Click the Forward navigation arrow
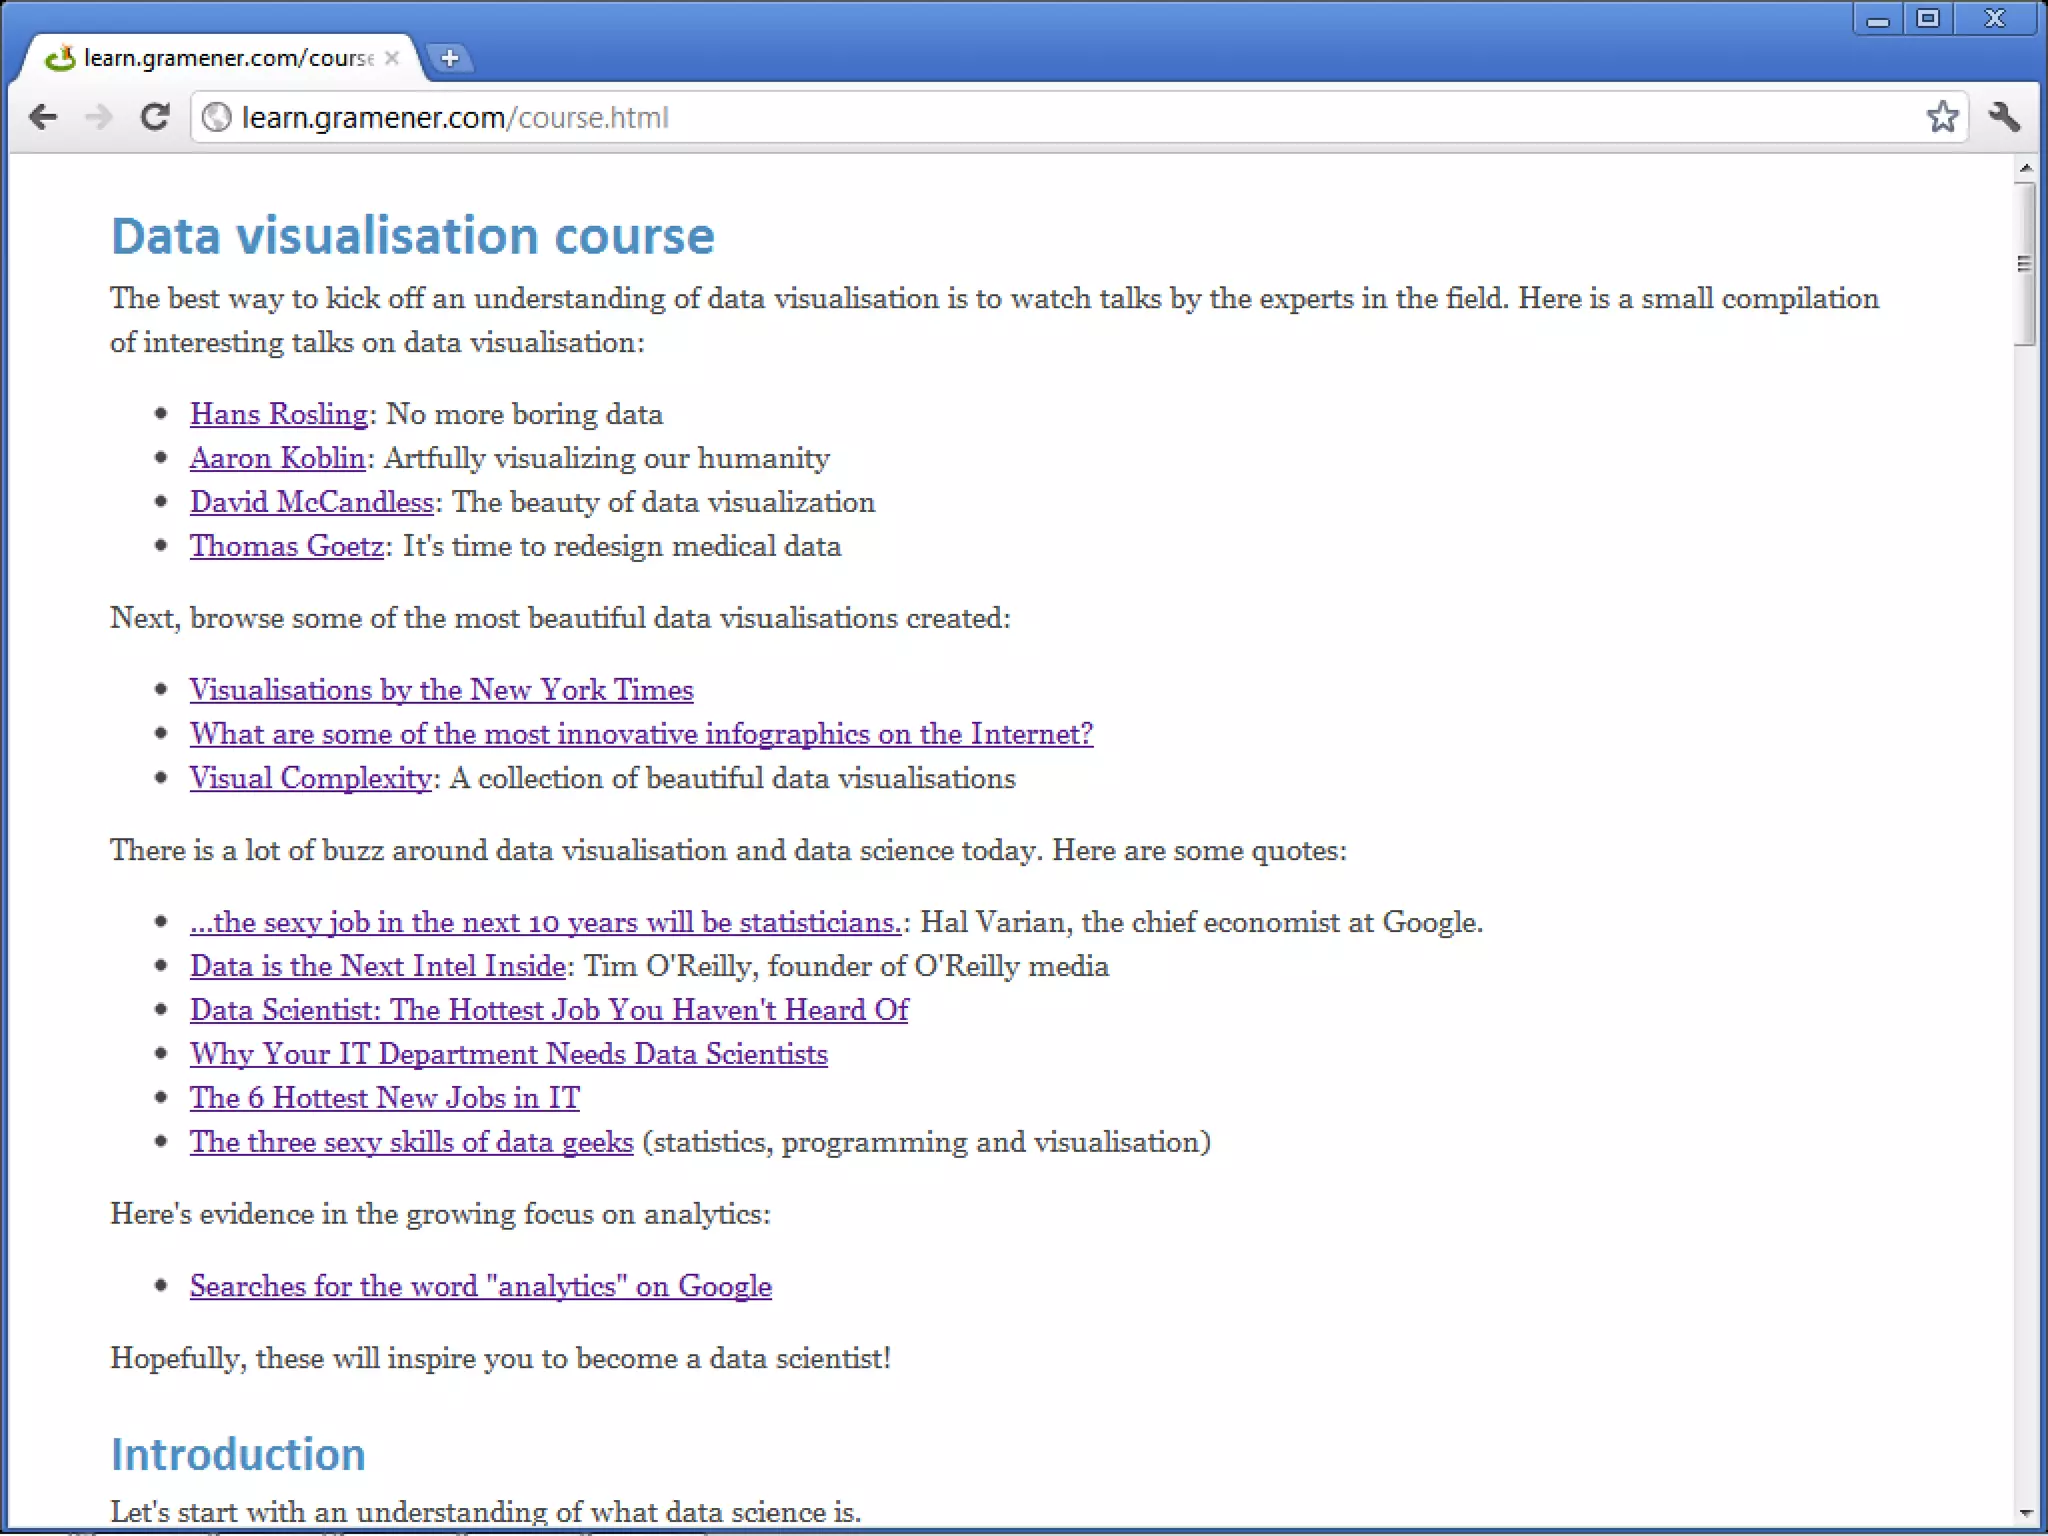Image resolution: width=2048 pixels, height=1536 pixels. click(x=98, y=117)
